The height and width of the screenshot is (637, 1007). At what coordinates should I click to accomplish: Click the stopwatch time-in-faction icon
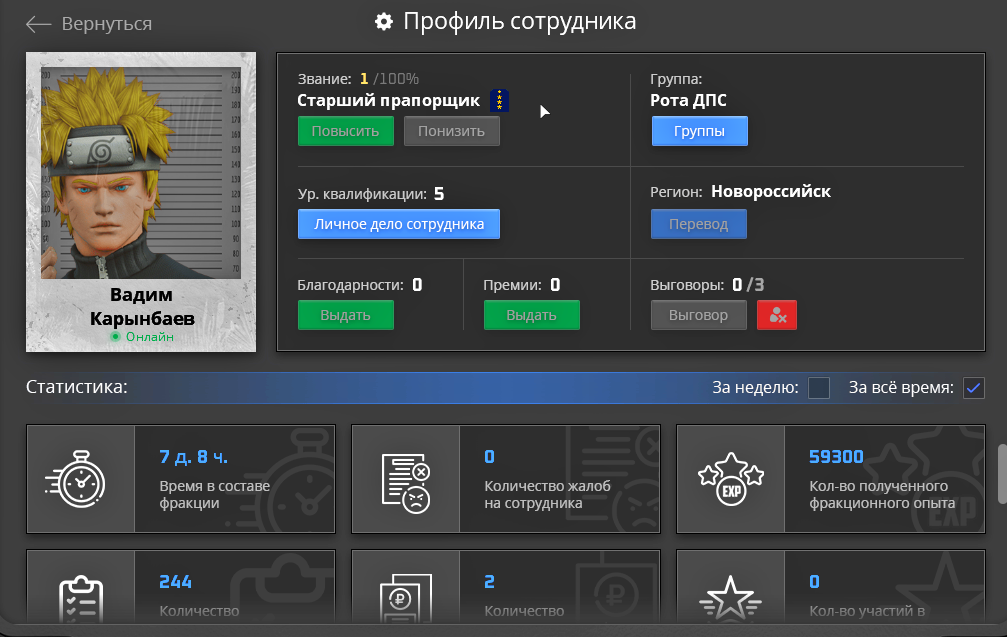(80, 479)
